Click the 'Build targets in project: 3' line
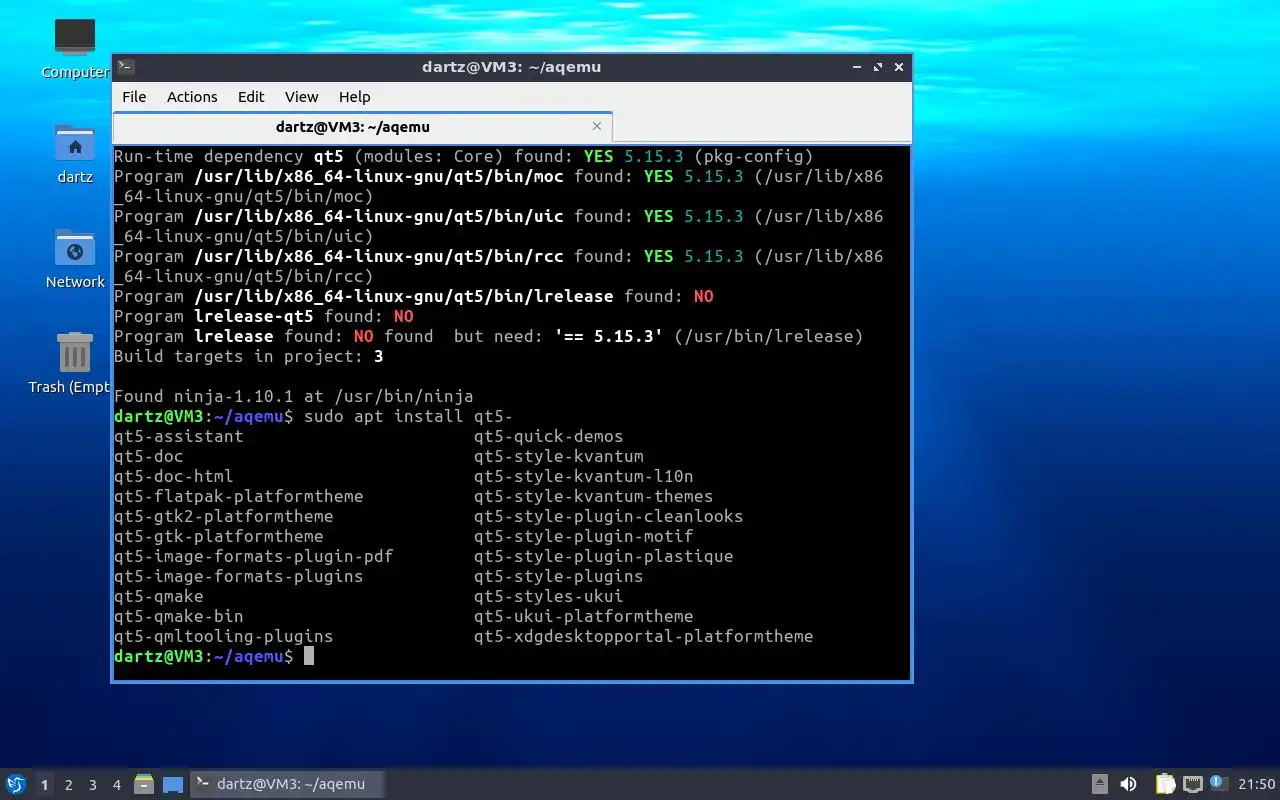Viewport: 1280px width, 800px height. [x=249, y=356]
